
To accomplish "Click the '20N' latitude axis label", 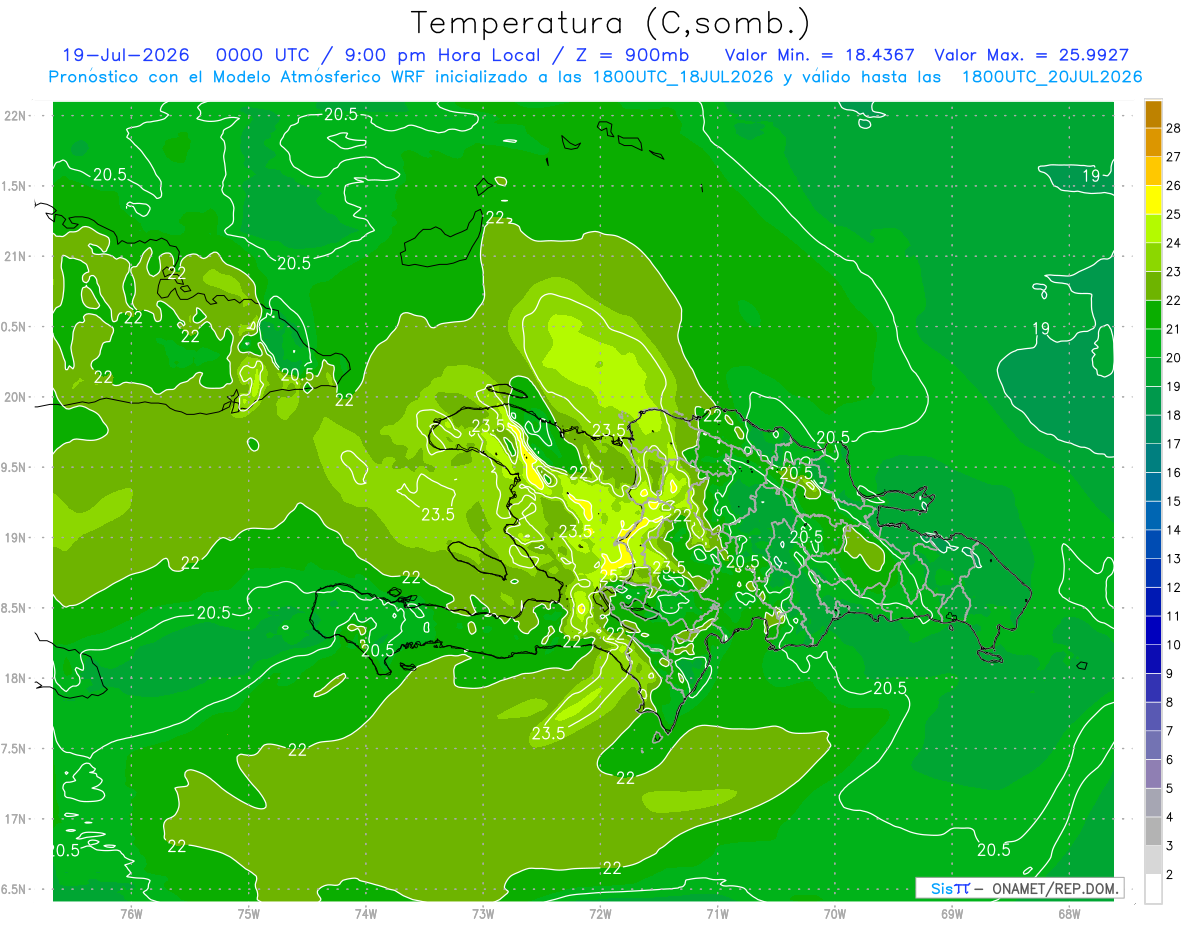I will 16,397.
